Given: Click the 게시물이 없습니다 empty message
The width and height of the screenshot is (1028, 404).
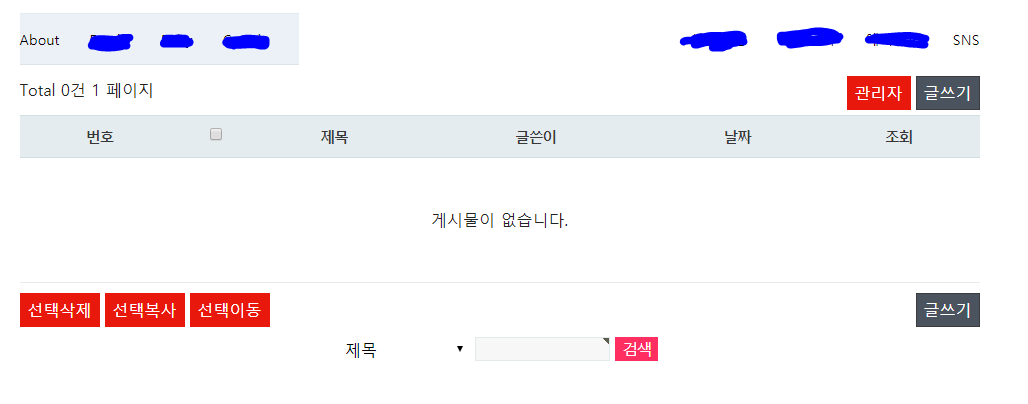Looking at the screenshot, I should click(500, 220).
